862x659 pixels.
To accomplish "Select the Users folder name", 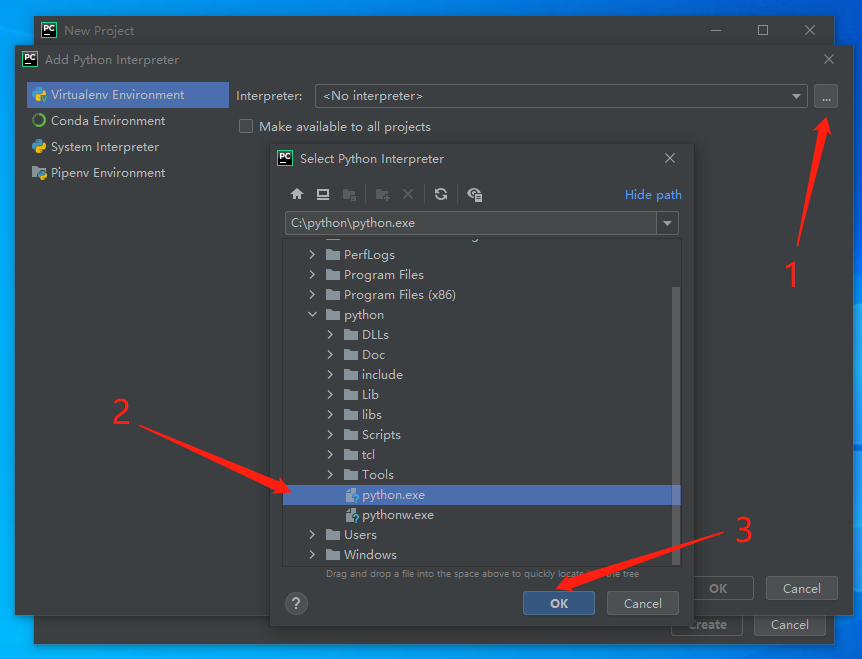I will 360,534.
